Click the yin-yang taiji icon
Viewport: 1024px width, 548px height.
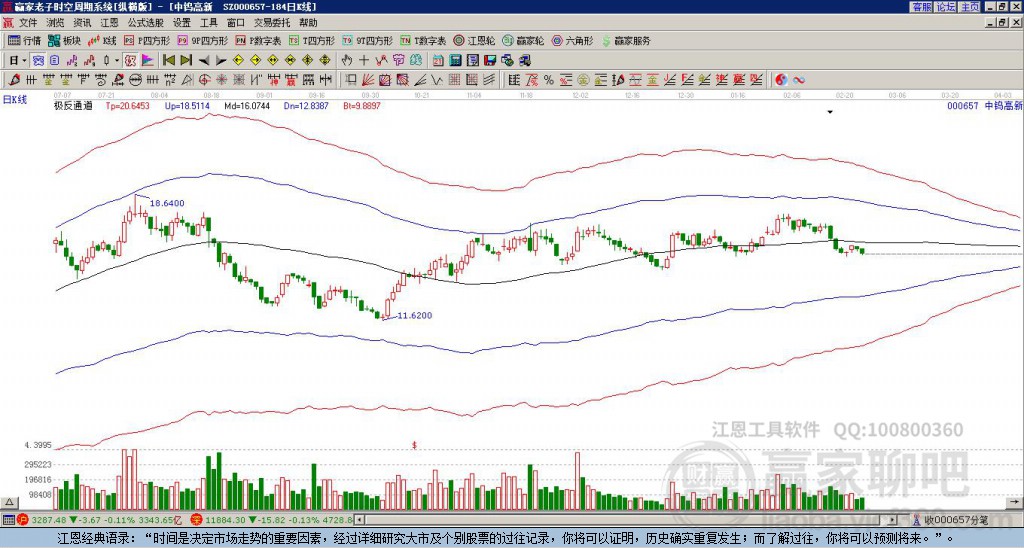point(784,79)
